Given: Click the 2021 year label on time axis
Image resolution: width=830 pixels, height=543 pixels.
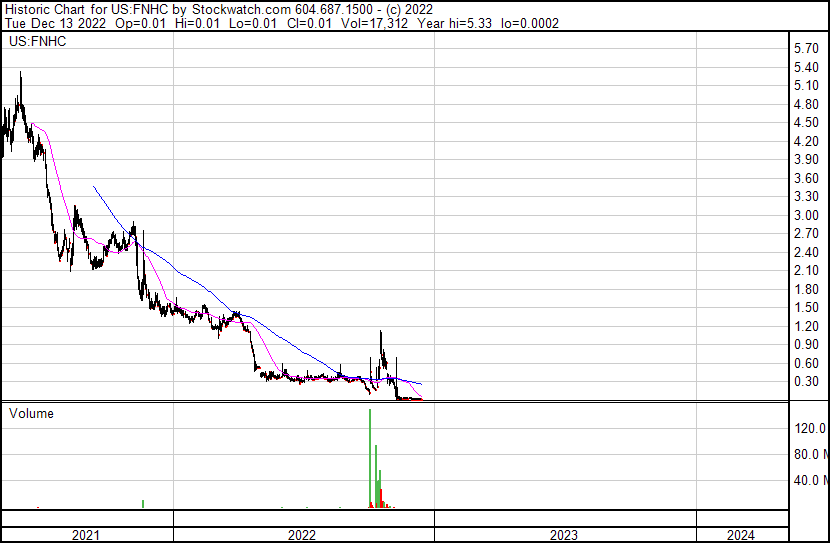Looking at the screenshot, I should [x=85, y=535].
